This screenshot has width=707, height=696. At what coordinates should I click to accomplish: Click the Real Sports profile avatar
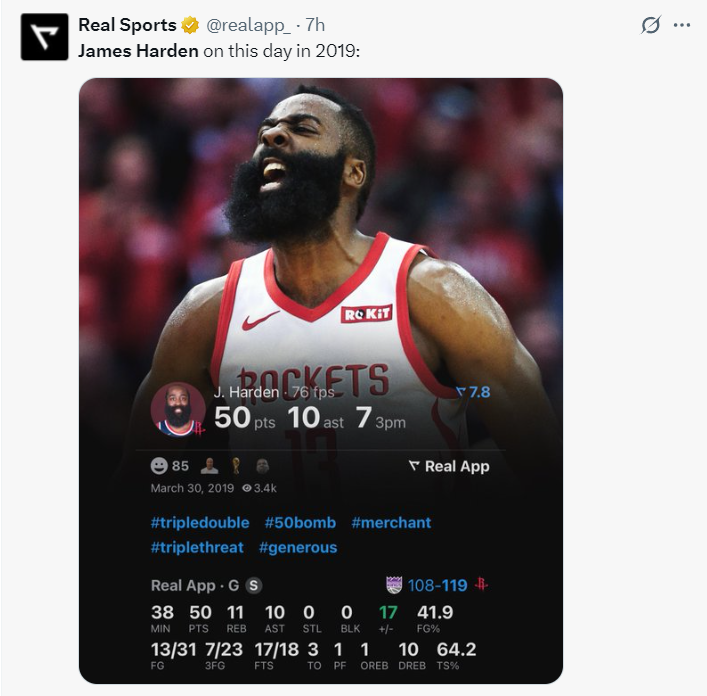tap(44, 37)
